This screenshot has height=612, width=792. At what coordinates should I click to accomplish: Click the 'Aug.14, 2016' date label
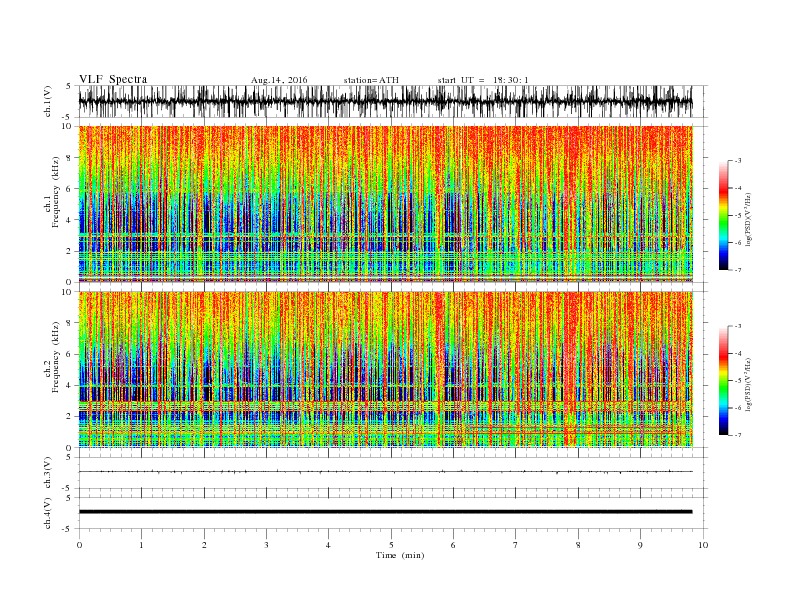[279, 80]
